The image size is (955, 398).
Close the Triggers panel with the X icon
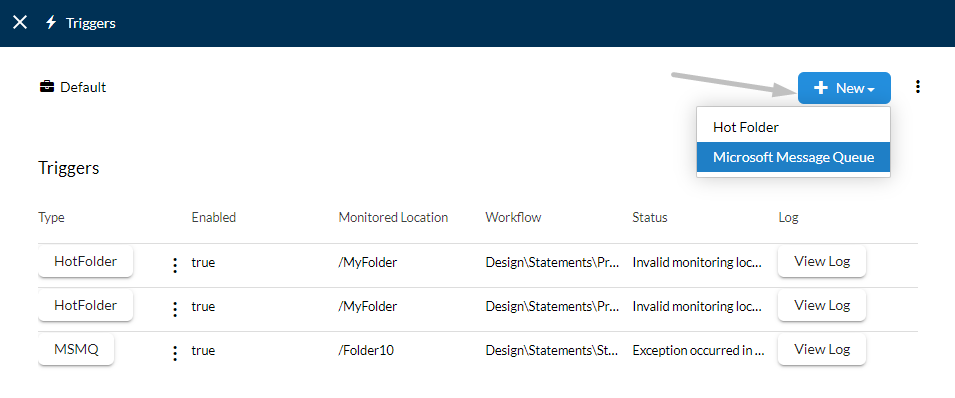20,23
